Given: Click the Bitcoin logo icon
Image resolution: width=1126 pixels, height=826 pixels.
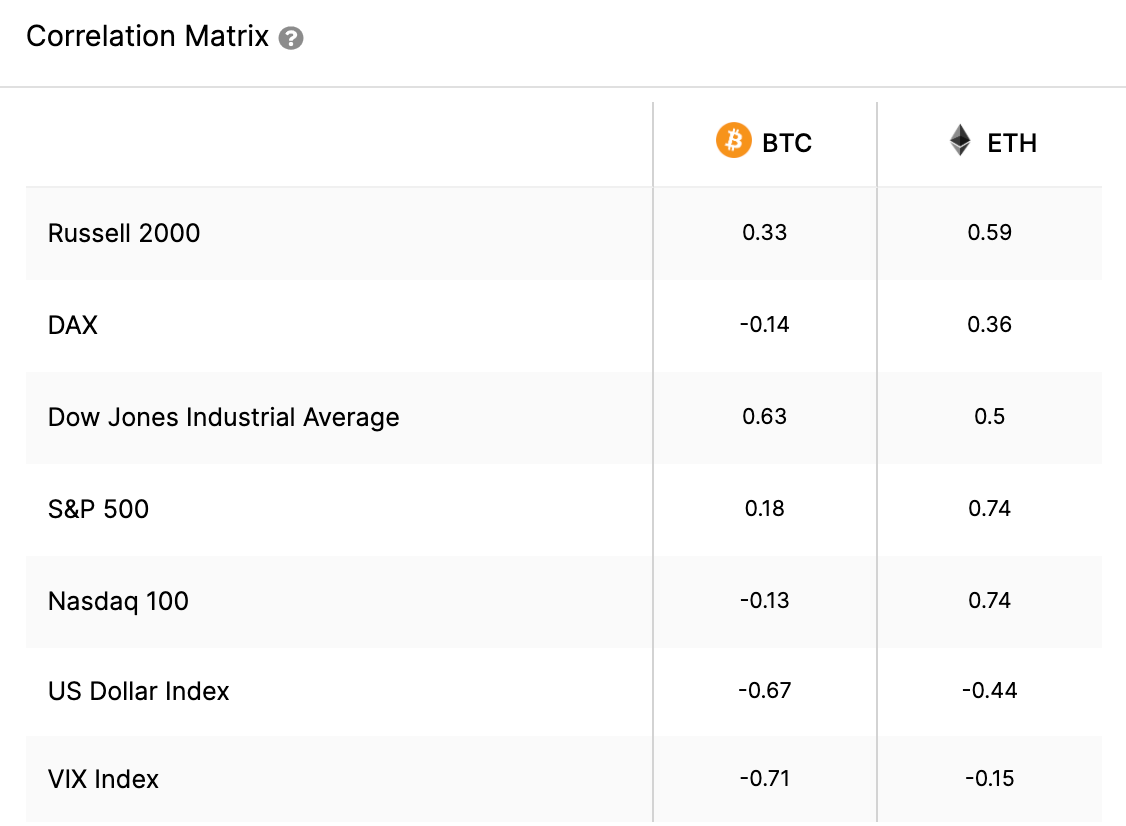Looking at the screenshot, I should (733, 141).
